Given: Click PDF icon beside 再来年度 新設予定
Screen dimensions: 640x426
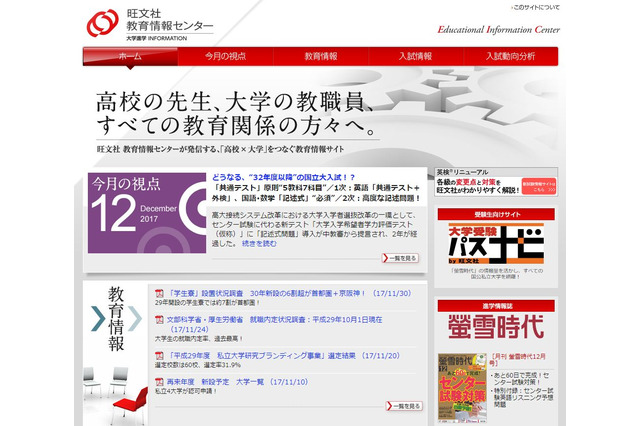Looking at the screenshot, I should (x=159, y=382).
